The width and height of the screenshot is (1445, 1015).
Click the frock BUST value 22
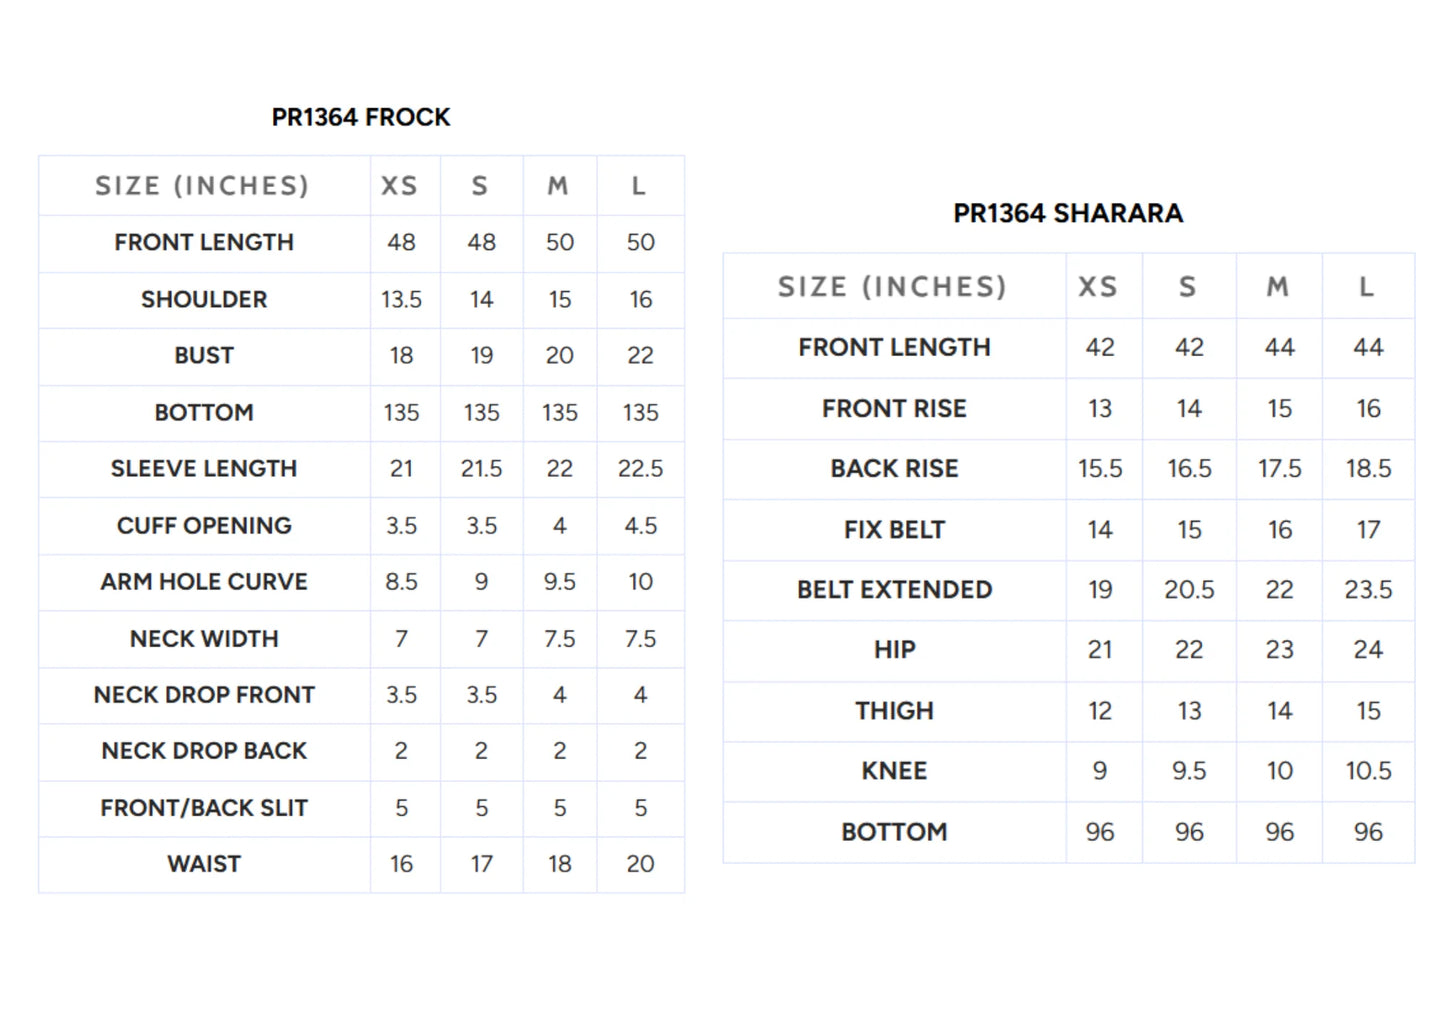pyautogui.click(x=640, y=355)
